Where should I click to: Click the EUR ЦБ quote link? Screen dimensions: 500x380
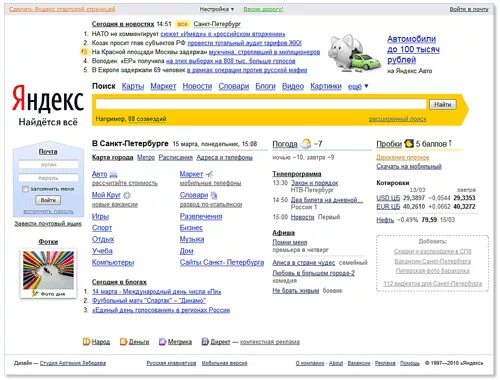[x=388, y=207]
